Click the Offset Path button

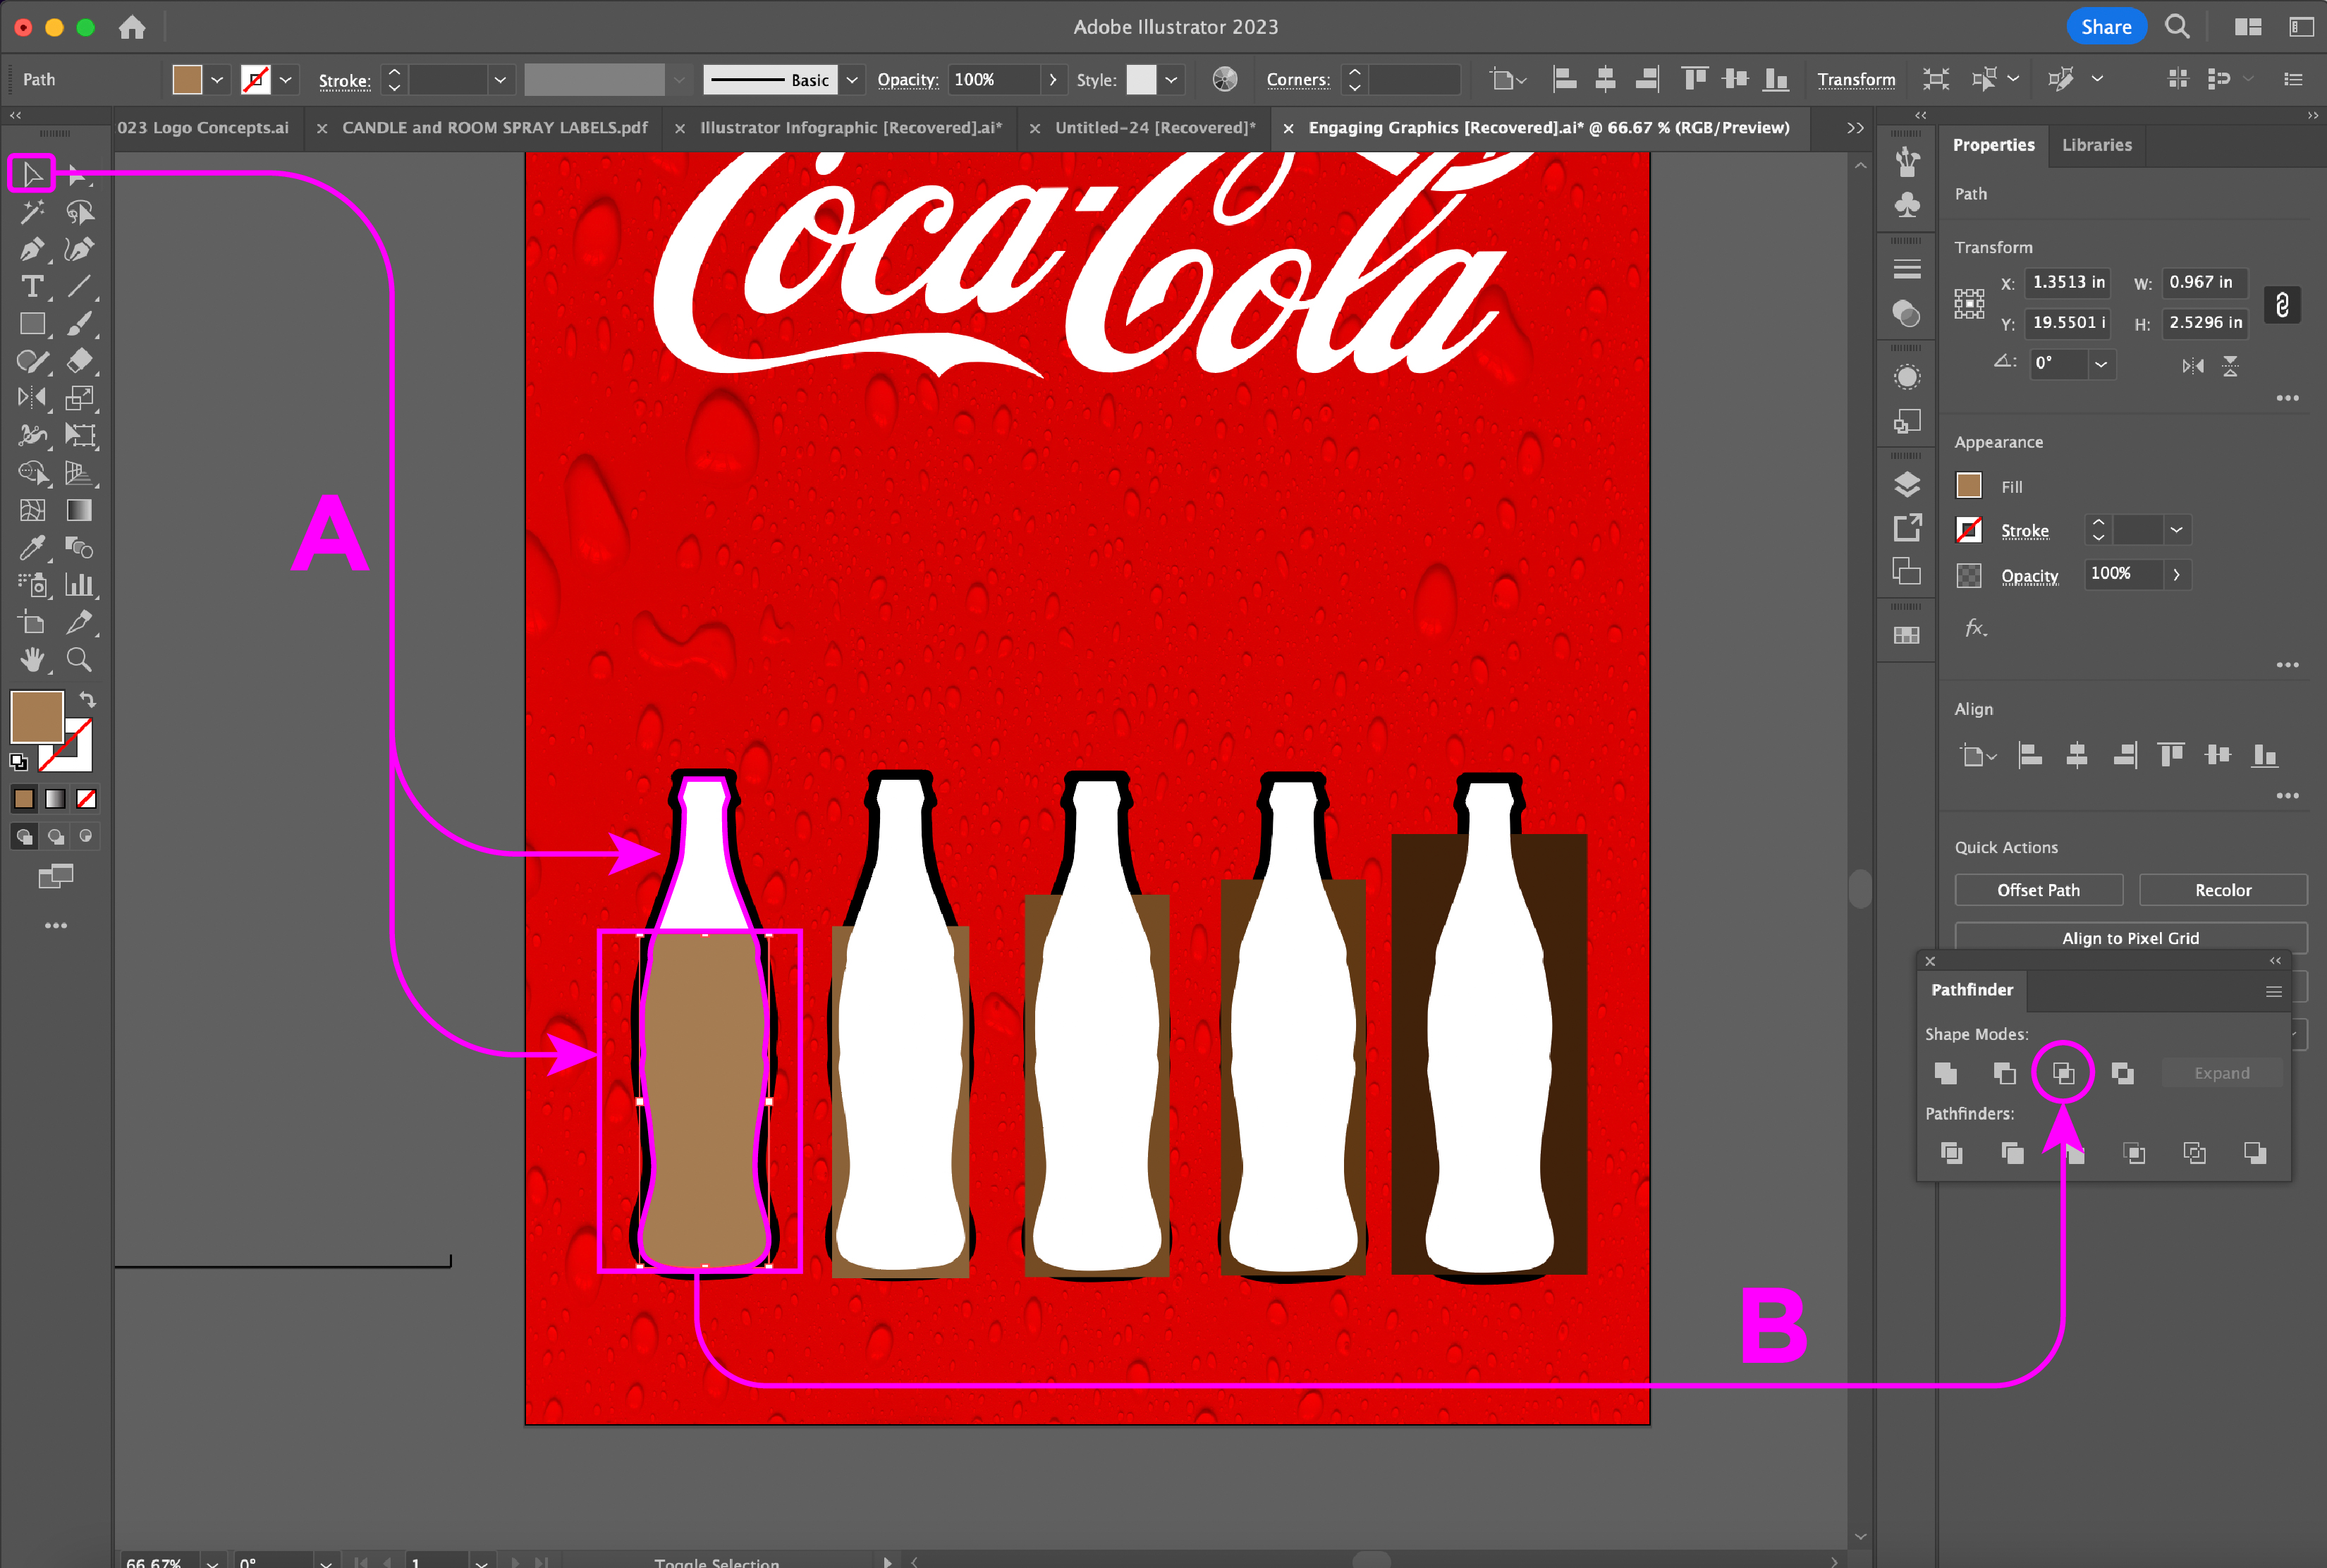(2038, 890)
